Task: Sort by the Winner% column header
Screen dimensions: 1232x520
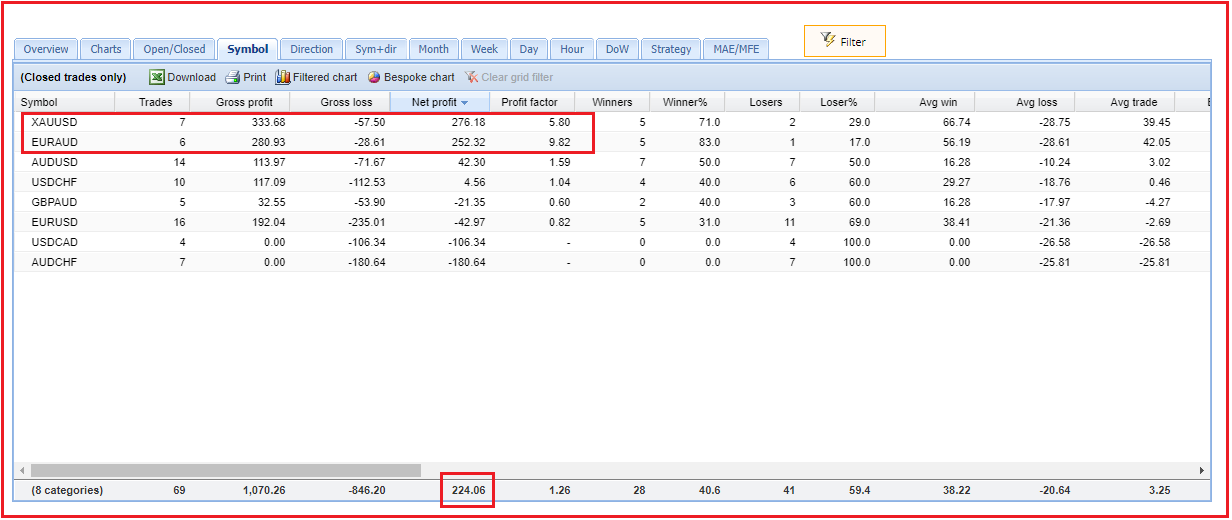Action: click(x=685, y=102)
